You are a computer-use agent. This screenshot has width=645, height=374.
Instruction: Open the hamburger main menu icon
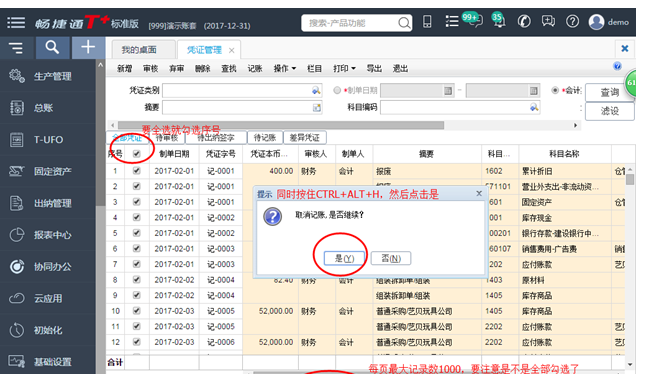[x=16, y=22]
